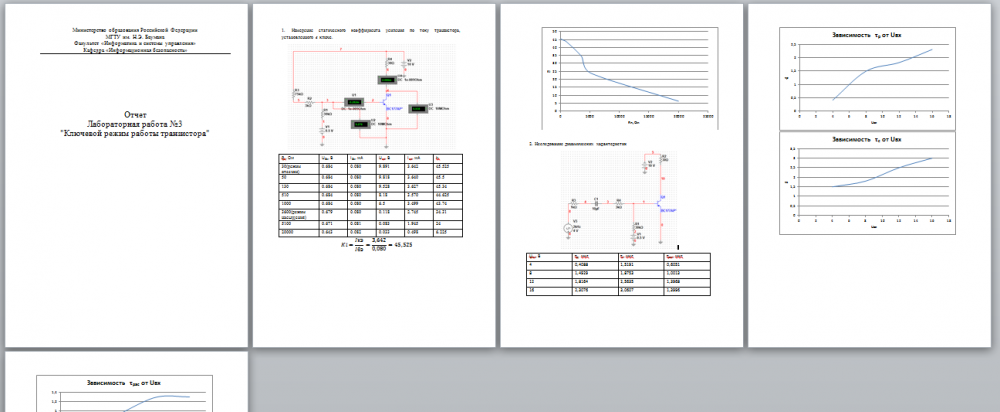Click the K1 formula equal to 45,525
This screenshot has width=1000, height=412.
coord(378,246)
